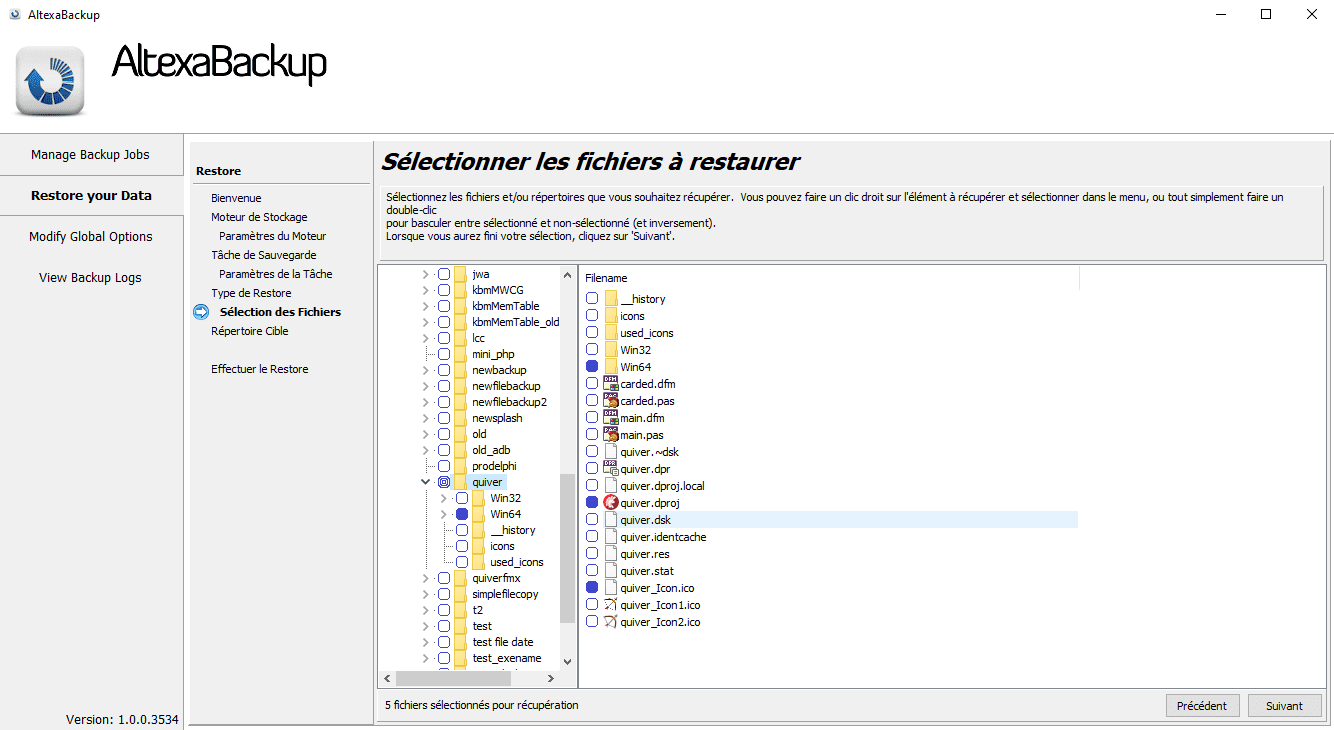Viewport: 1334px width, 730px height.
Task: Click the quiver_Icon2.ico file icon
Action: click(x=610, y=621)
